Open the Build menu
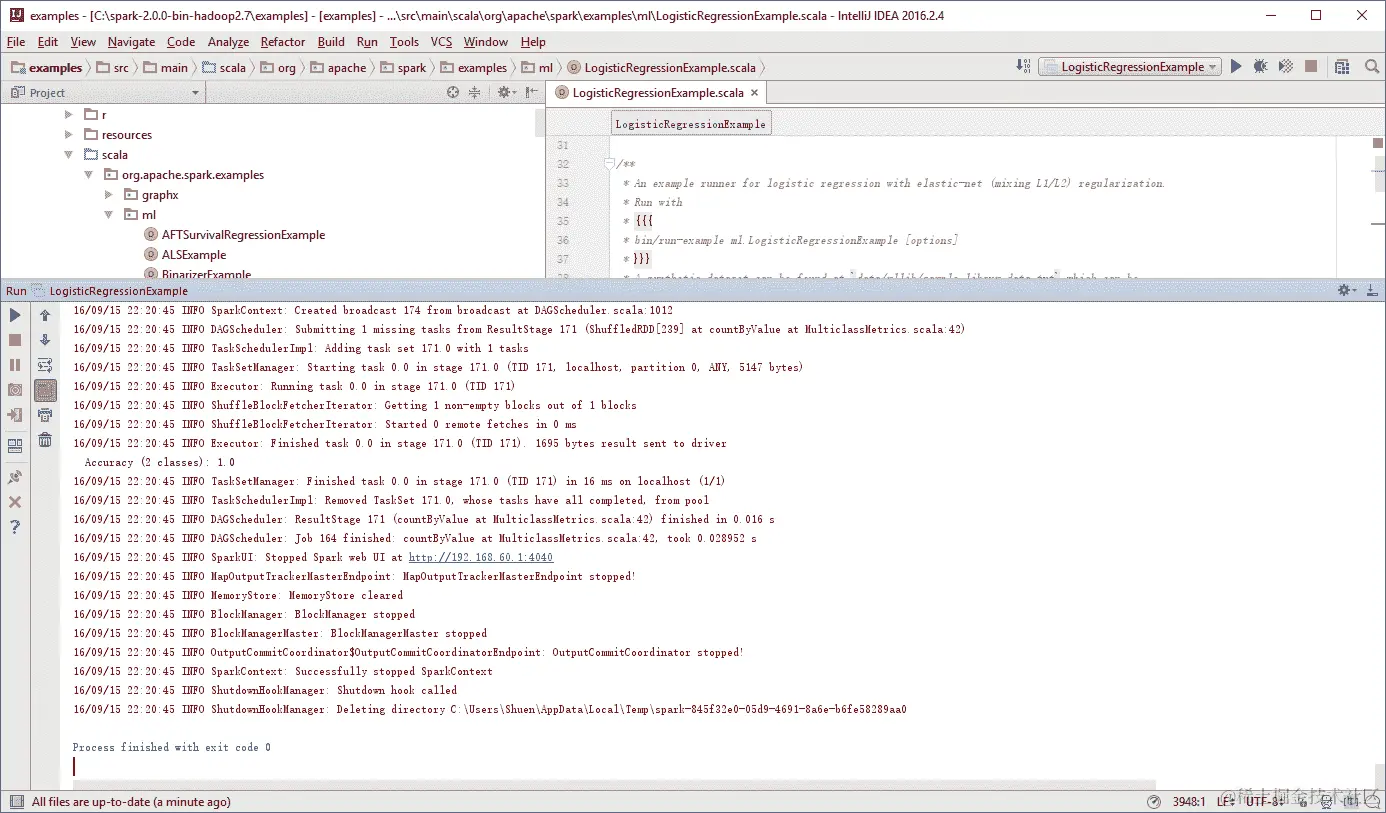The width and height of the screenshot is (1386, 813). [331, 42]
